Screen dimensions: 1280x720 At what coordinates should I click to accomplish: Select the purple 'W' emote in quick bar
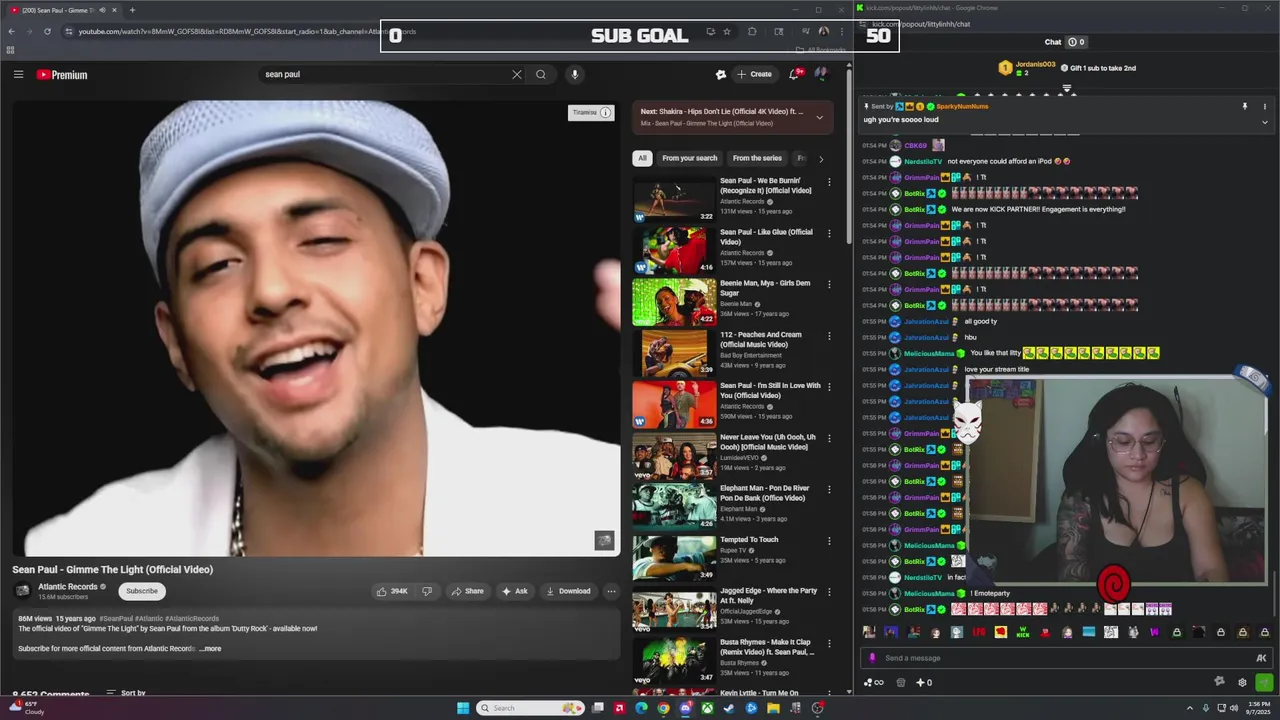click(x=1155, y=632)
